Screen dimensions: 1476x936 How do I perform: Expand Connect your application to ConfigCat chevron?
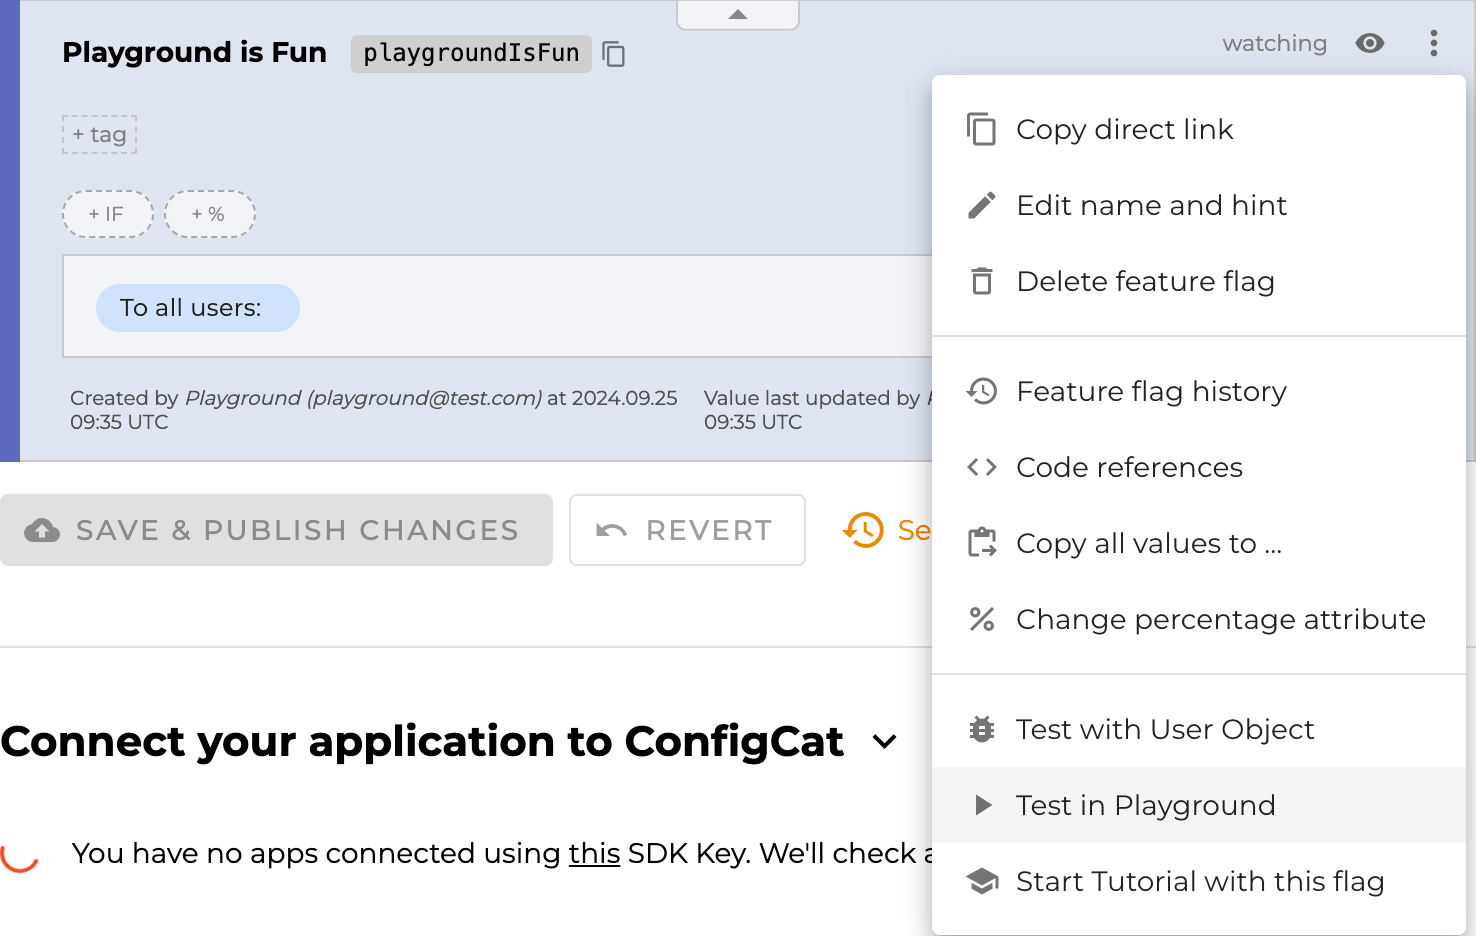tap(884, 742)
